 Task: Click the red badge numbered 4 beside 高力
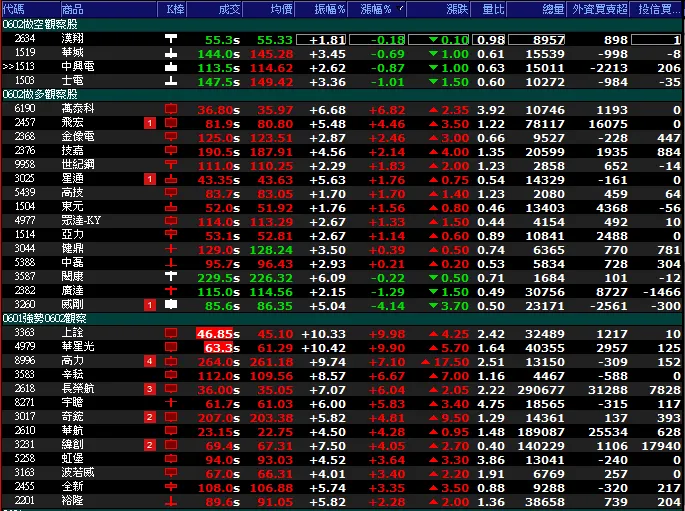point(150,361)
